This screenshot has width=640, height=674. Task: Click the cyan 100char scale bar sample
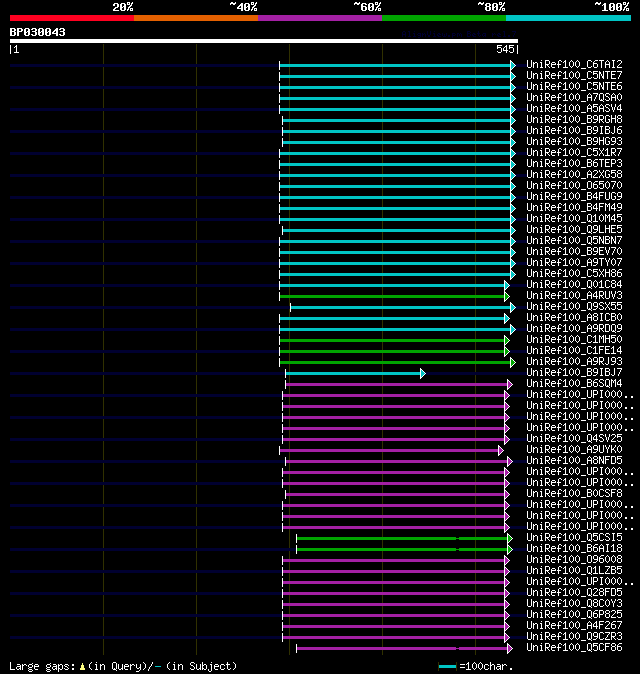pos(447,666)
